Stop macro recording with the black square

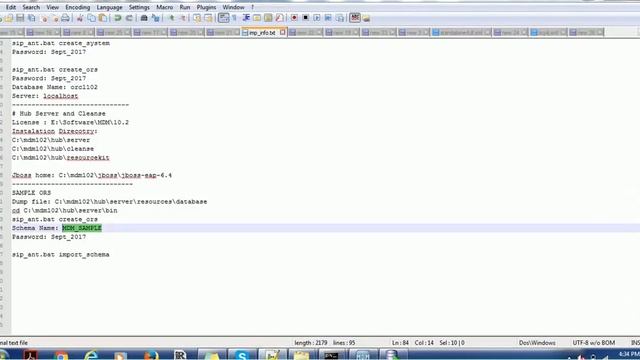pyautogui.click(x=305, y=18)
